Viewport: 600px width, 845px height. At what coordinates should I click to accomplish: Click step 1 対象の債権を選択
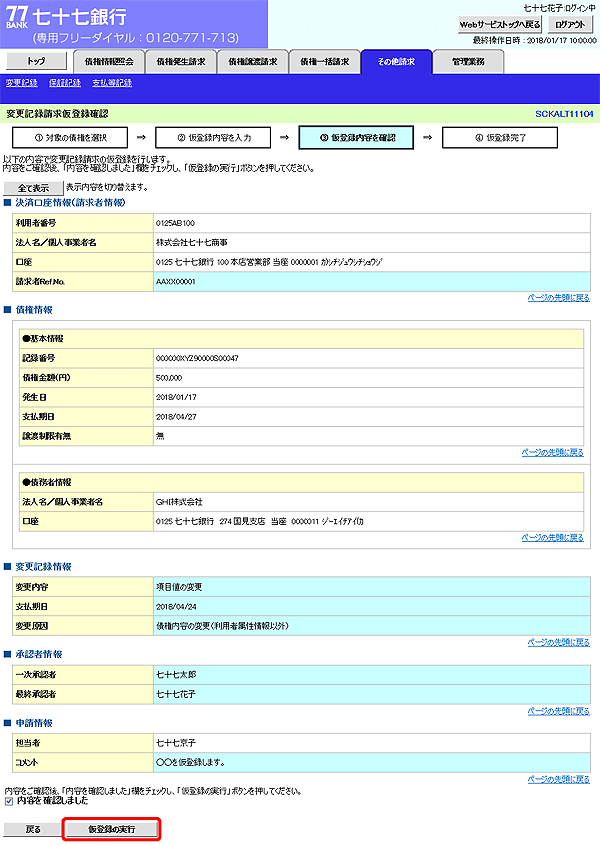coord(70,137)
